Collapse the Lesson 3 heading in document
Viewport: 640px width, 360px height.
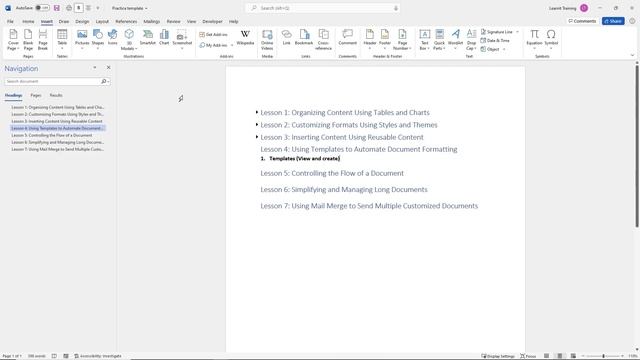tap(257, 136)
